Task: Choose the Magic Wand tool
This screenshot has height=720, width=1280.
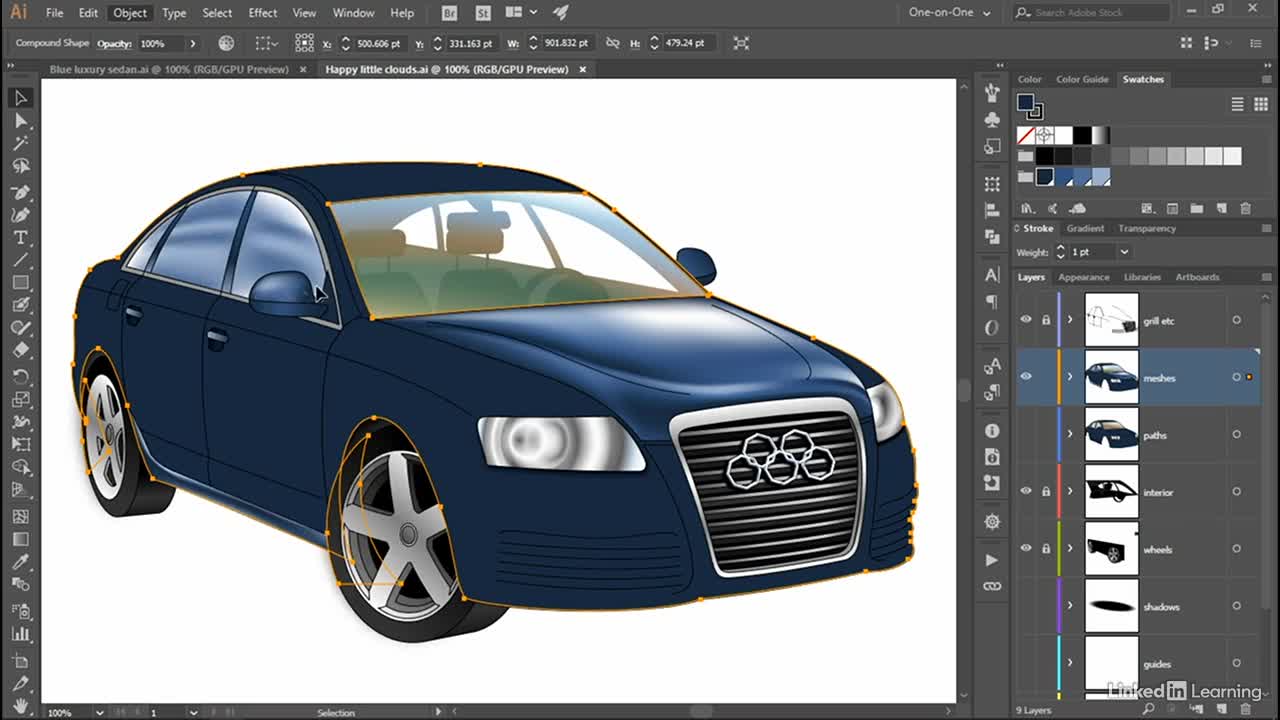Action: 20,144
